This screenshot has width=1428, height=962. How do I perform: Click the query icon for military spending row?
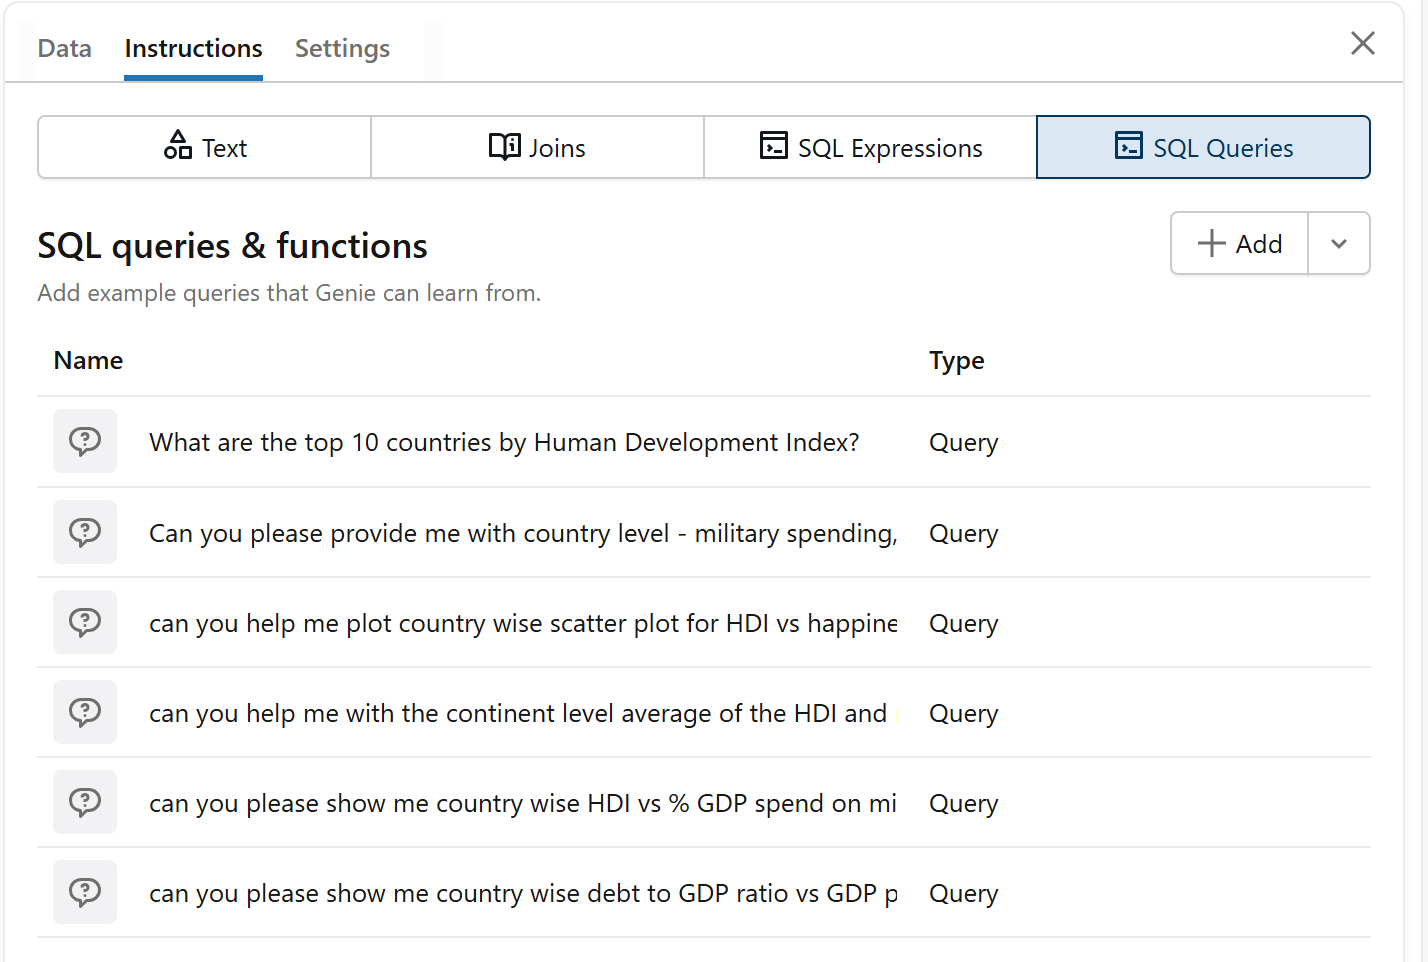[85, 532]
